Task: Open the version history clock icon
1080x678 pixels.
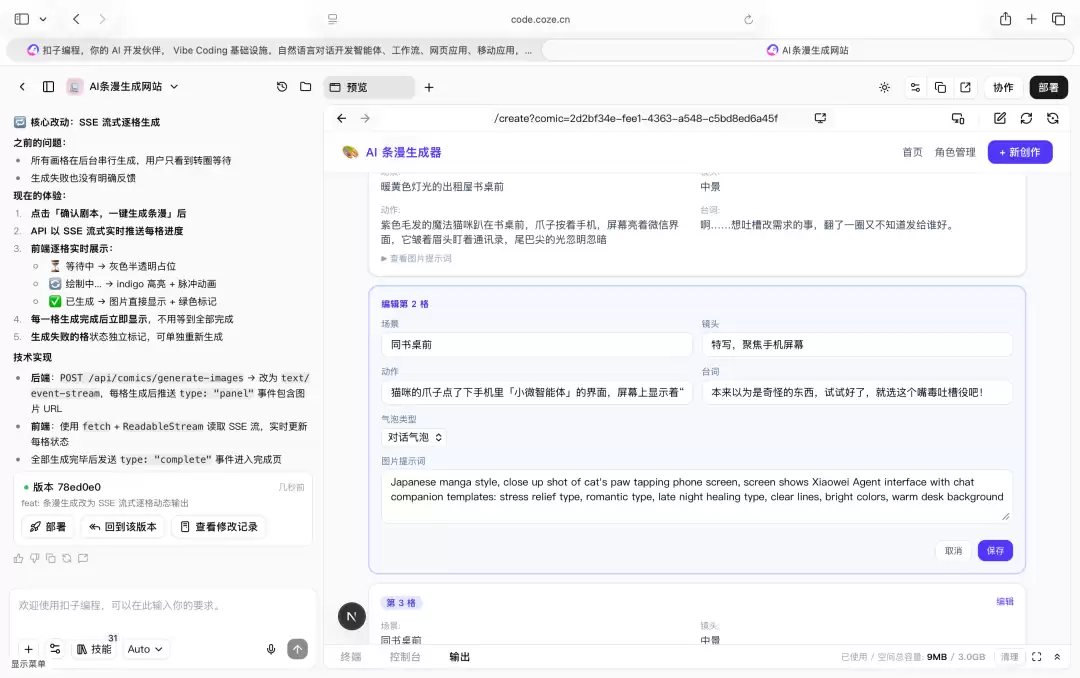Action: click(282, 87)
